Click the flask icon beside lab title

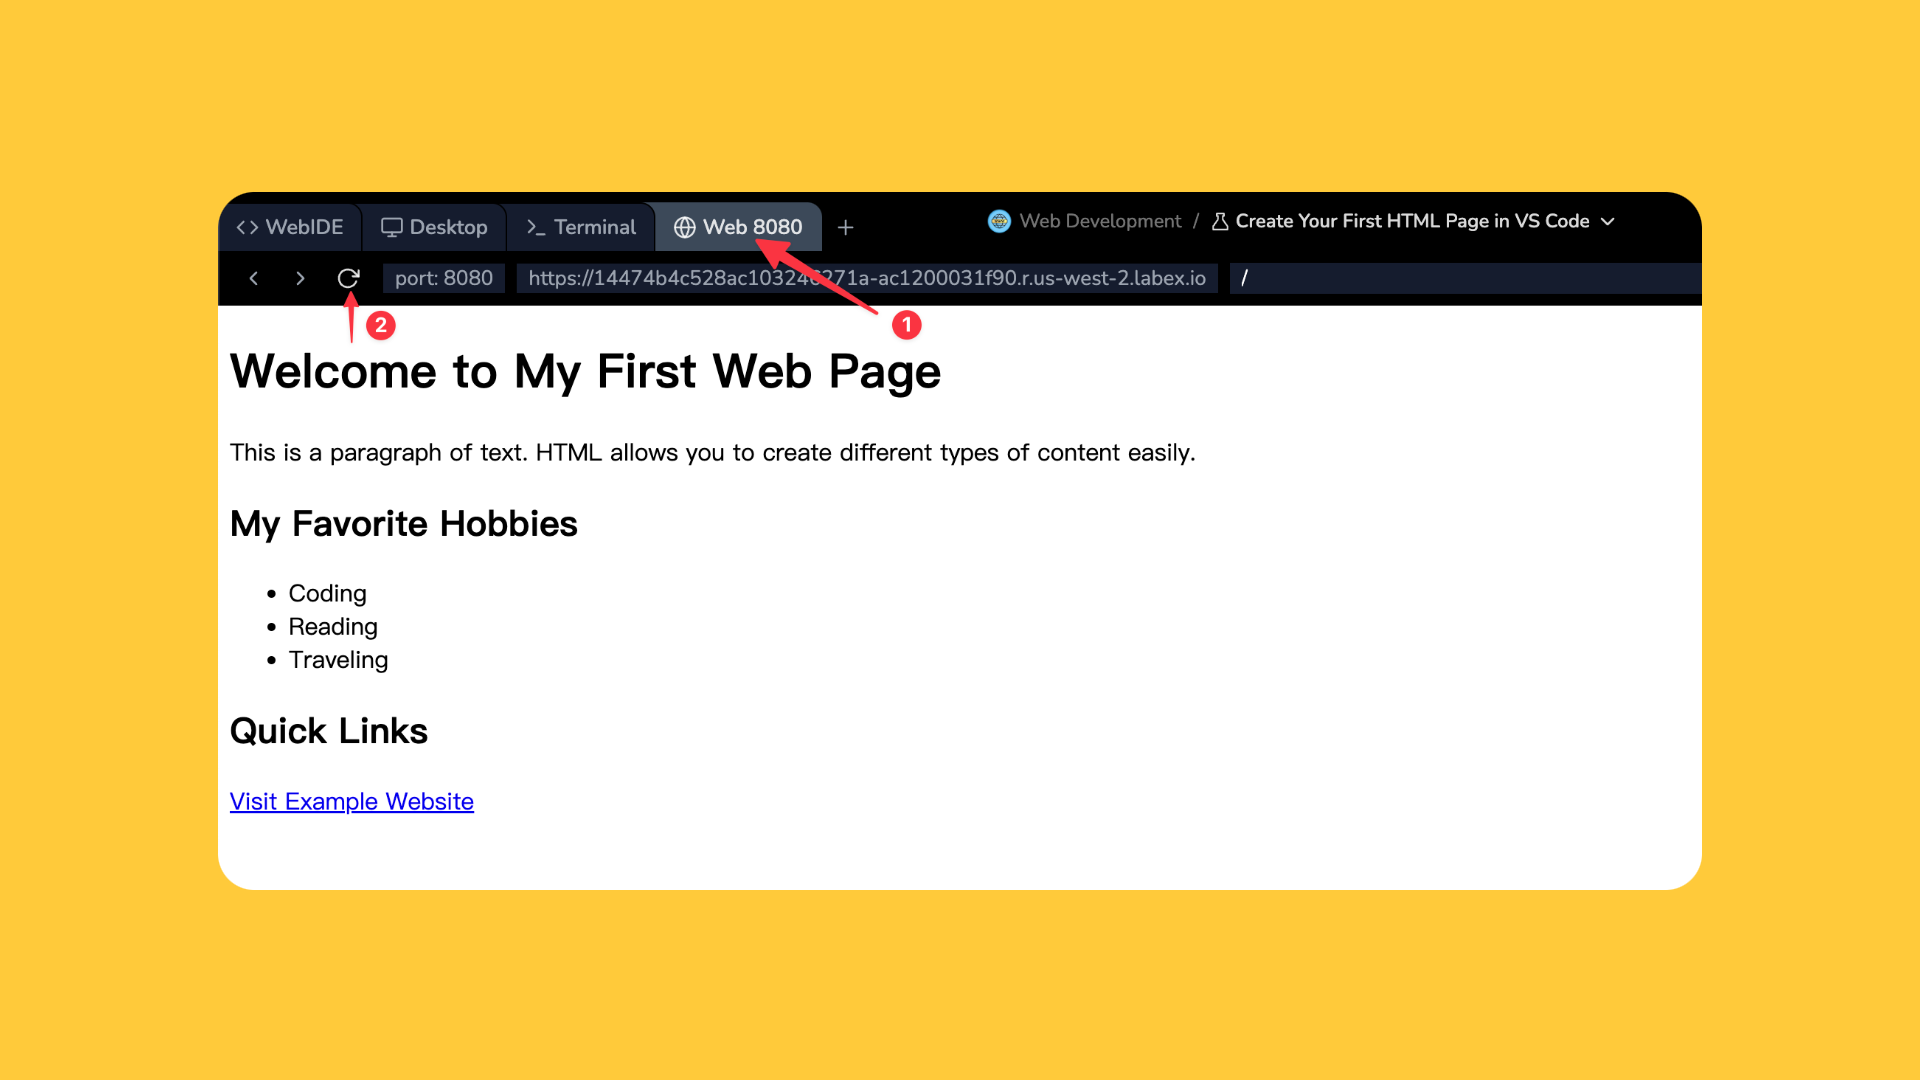click(1220, 221)
